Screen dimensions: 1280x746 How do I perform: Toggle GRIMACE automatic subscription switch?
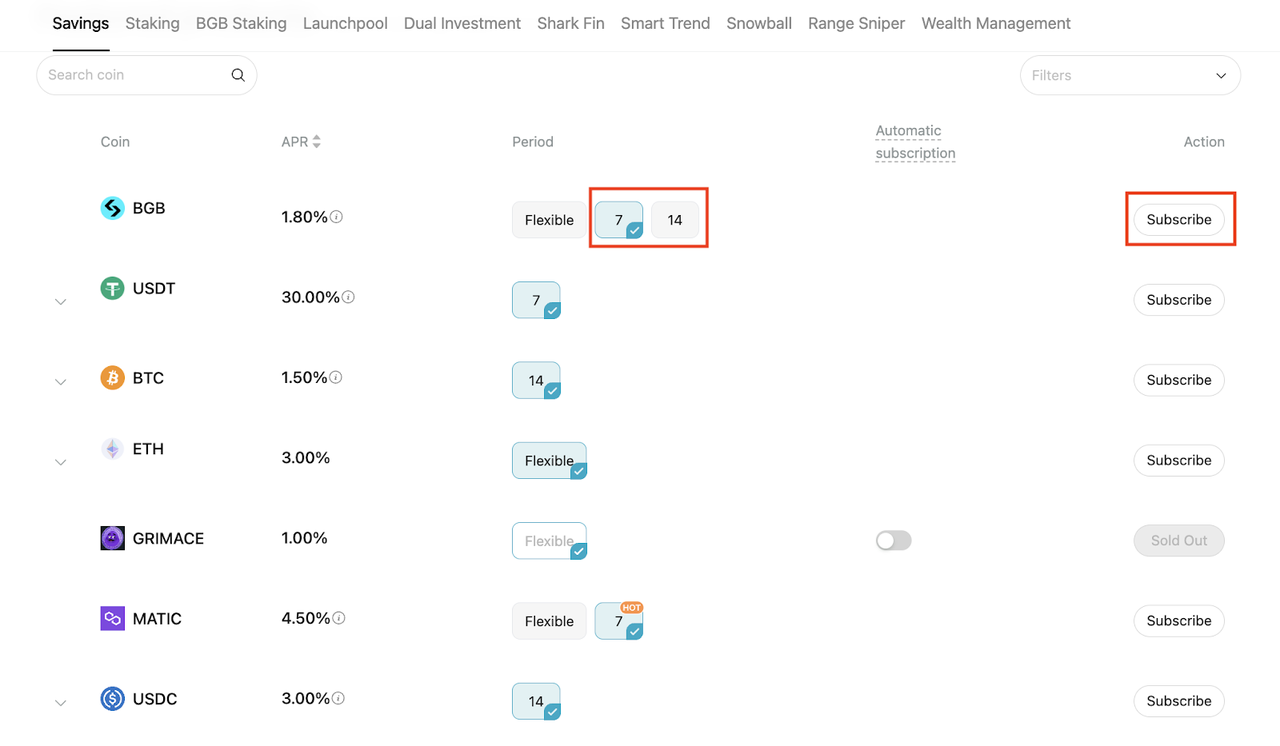pos(893,541)
